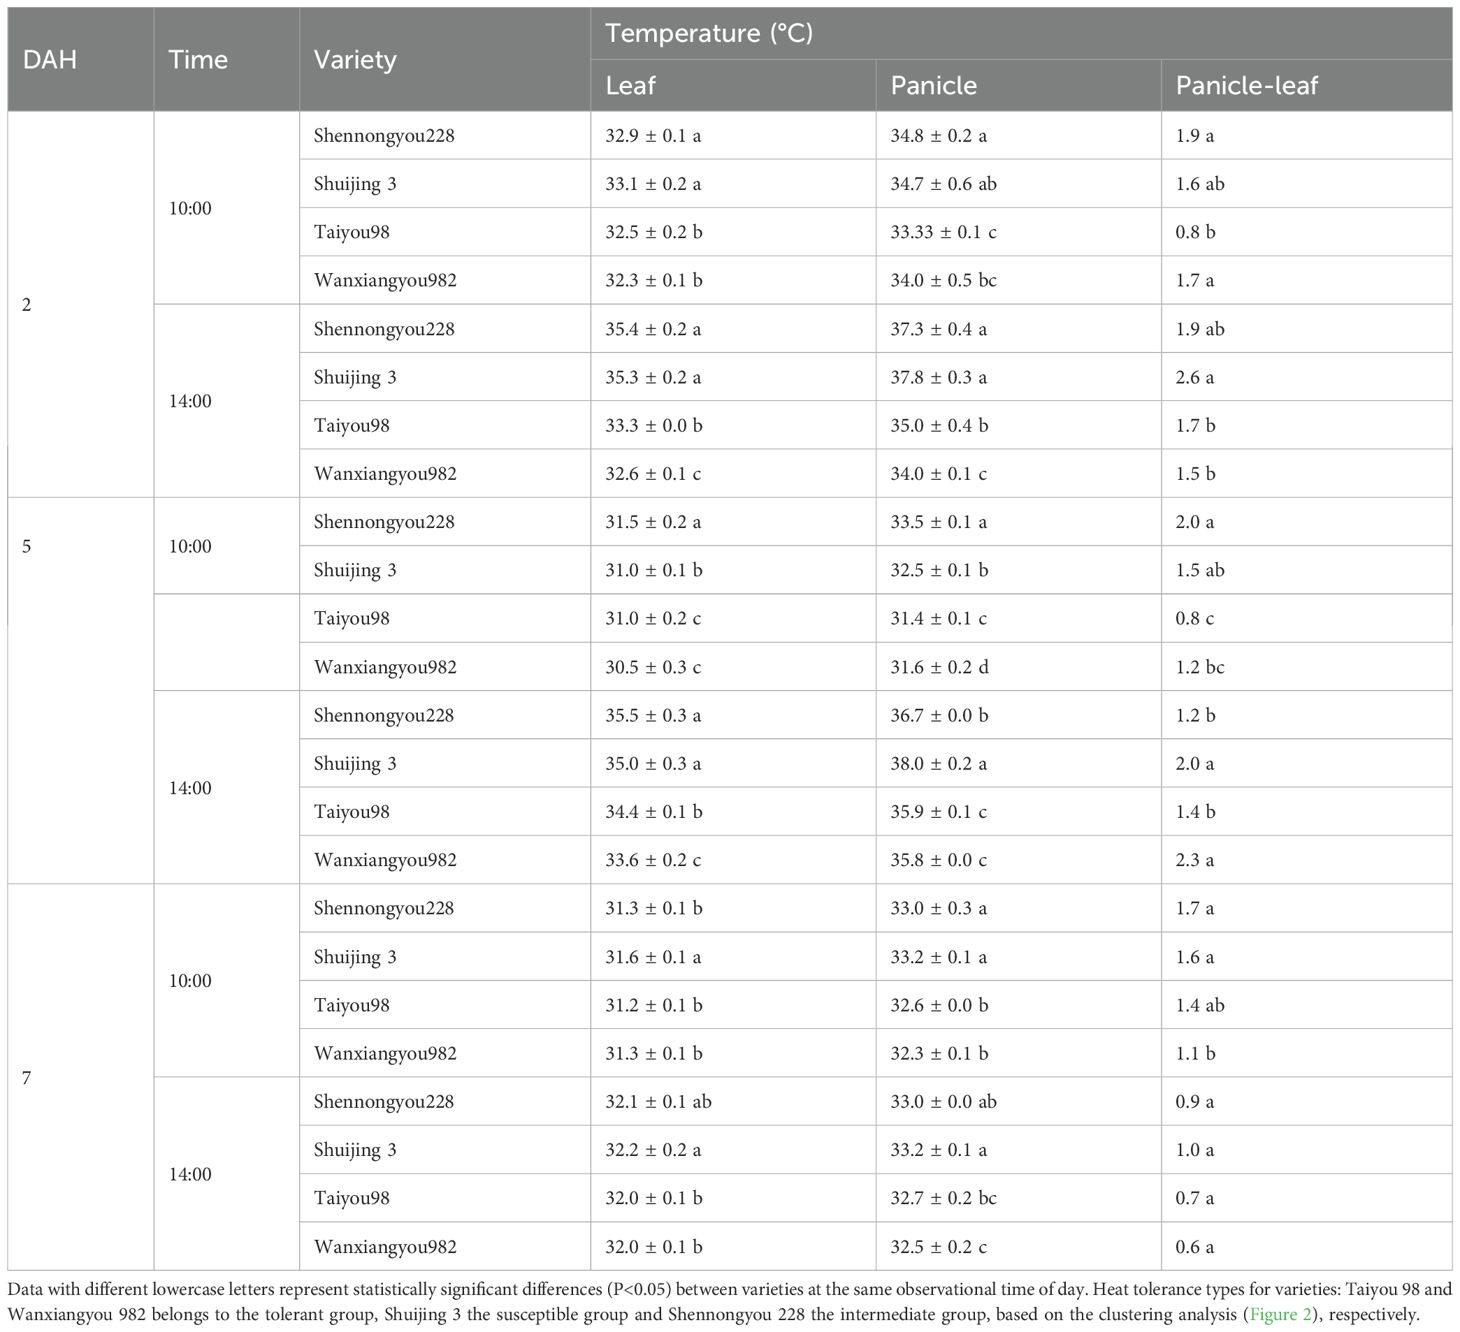Select the 31.6 ± 0.2 d panicle cell

tap(938, 667)
